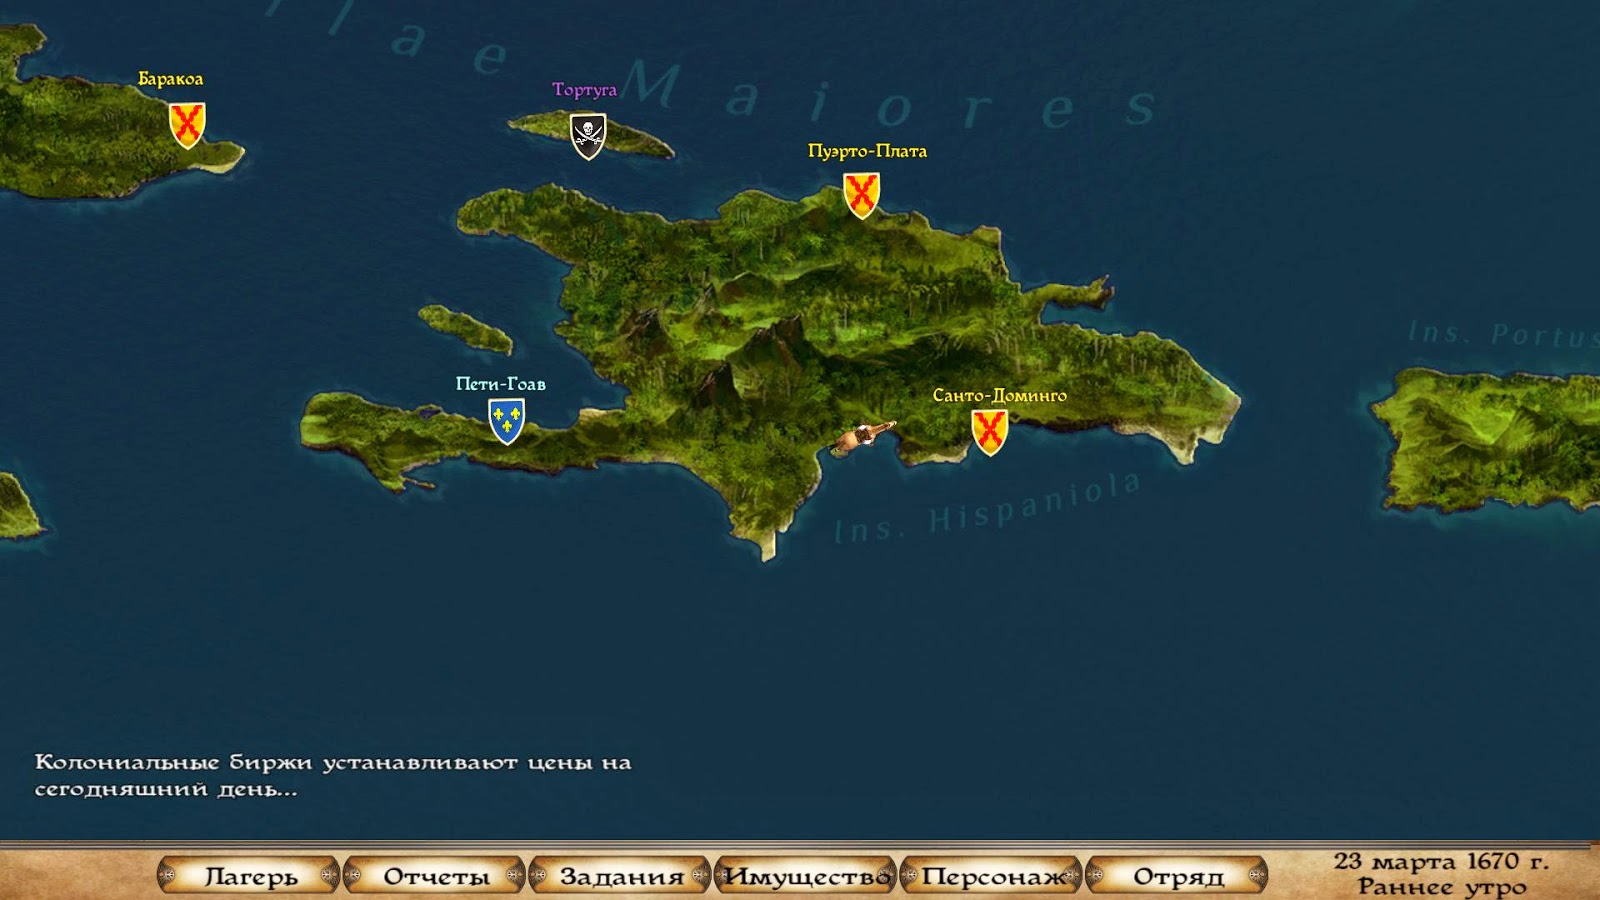
Task: Click the Пуэрто-Плата name label
Action: 867,151
